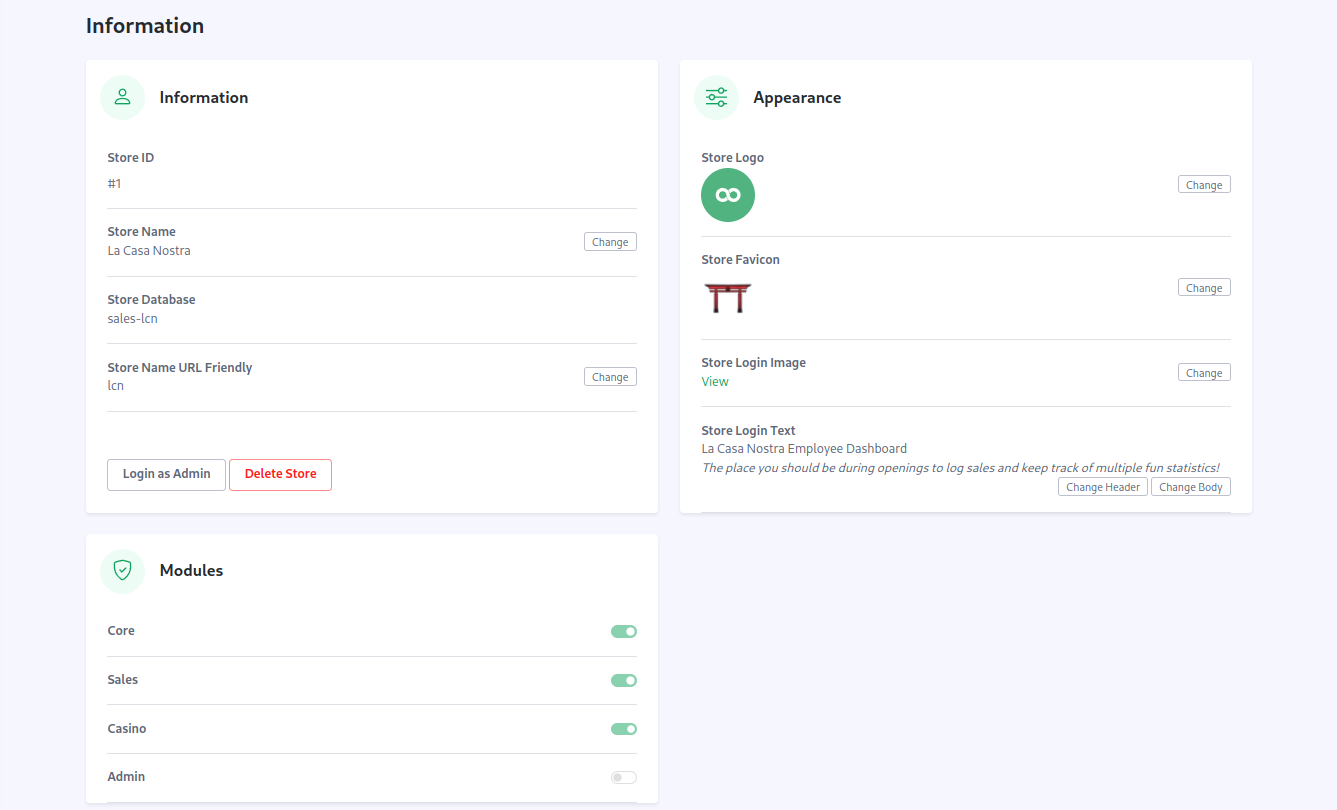Click Change Header for login text
This screenshot has height=810, width=1337.
[1102, 487]
